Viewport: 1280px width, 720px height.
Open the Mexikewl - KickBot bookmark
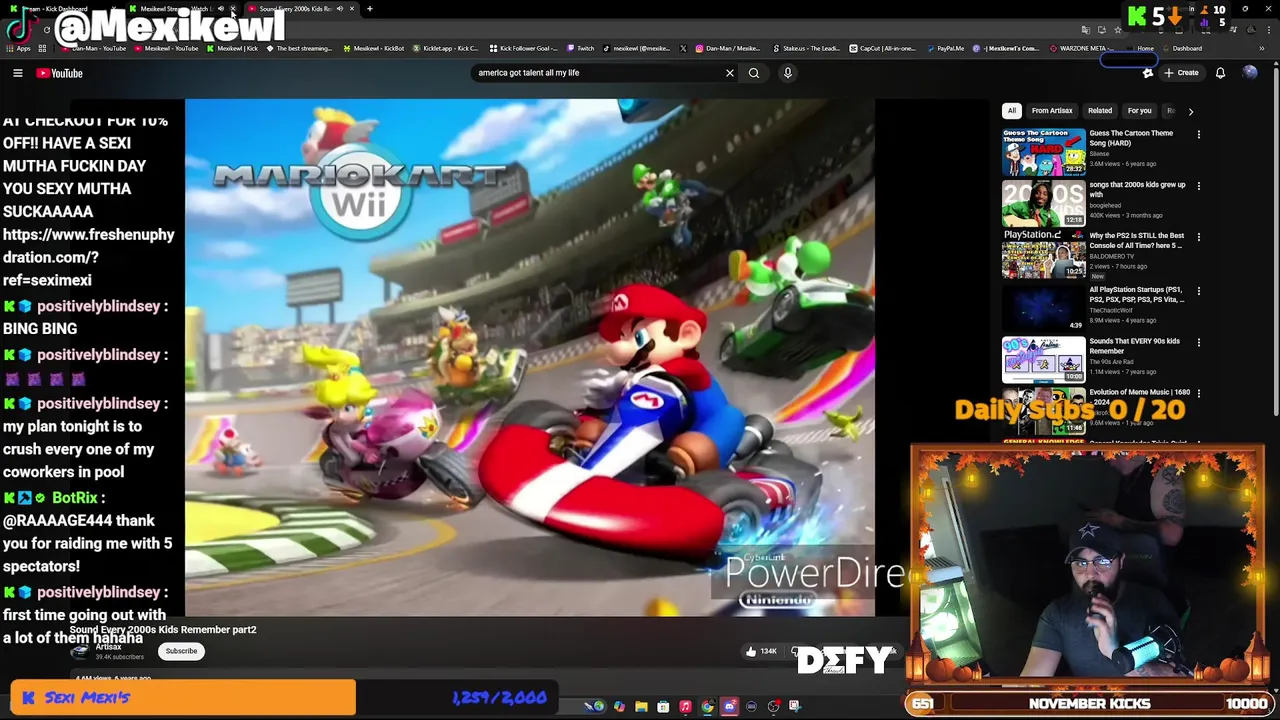tap(374, 48)
